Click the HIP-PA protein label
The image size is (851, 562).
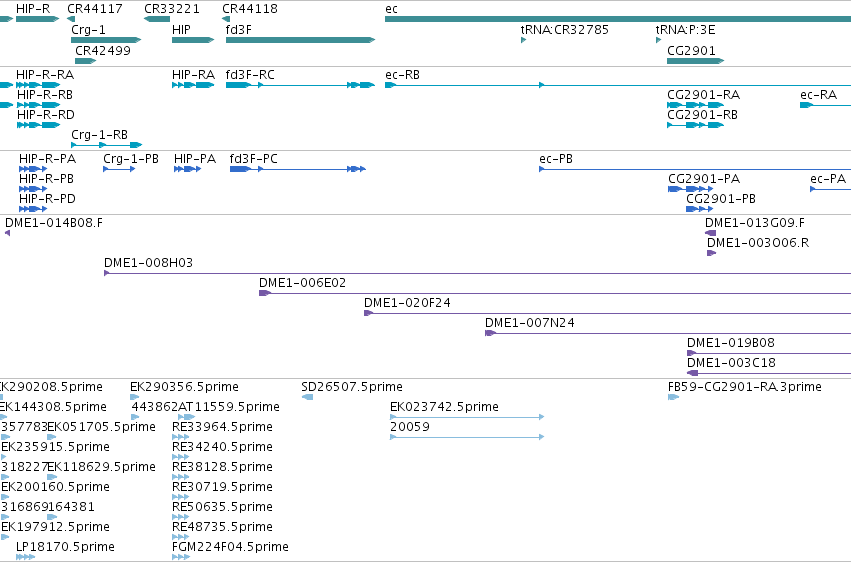click(195, 158)
